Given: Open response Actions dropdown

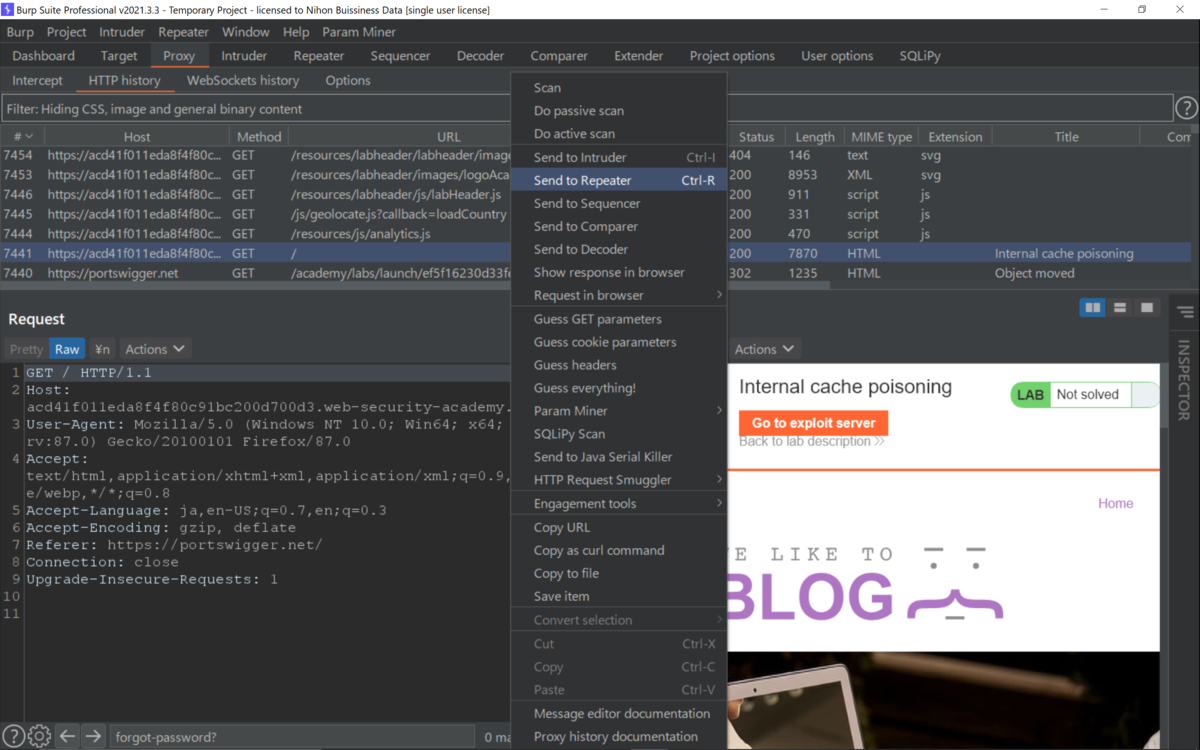Looking at the screenshot, I should pos(764,349).
